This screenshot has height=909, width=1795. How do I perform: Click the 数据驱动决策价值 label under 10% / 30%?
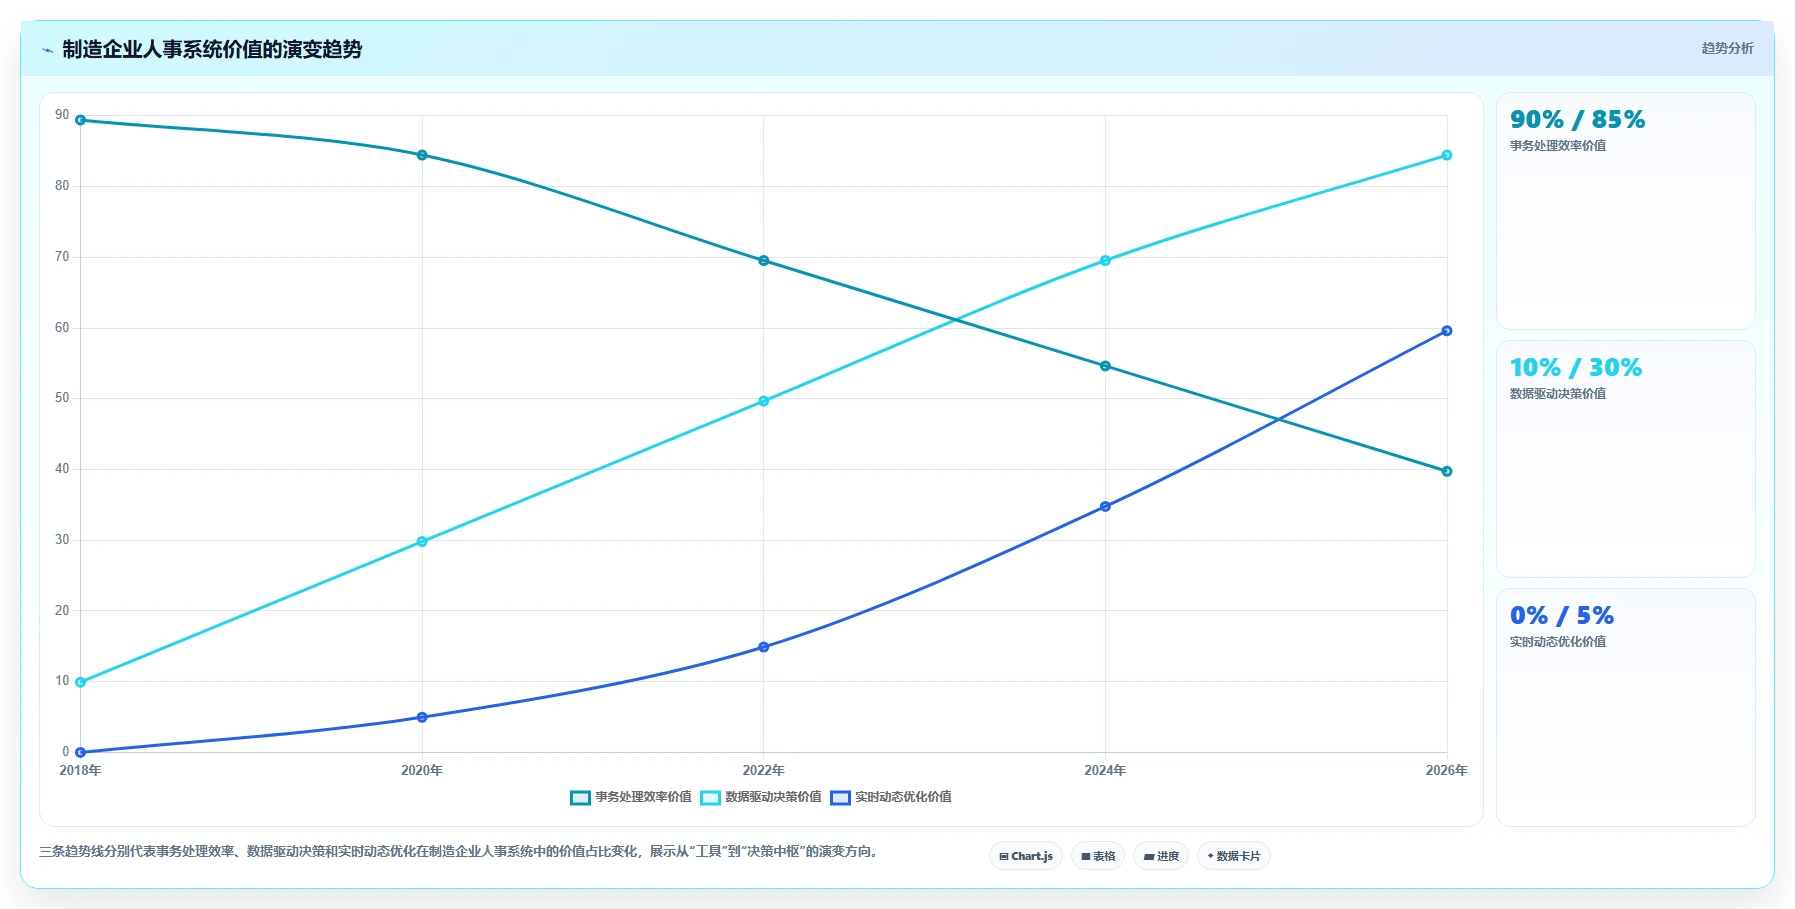coord(1558,394)
